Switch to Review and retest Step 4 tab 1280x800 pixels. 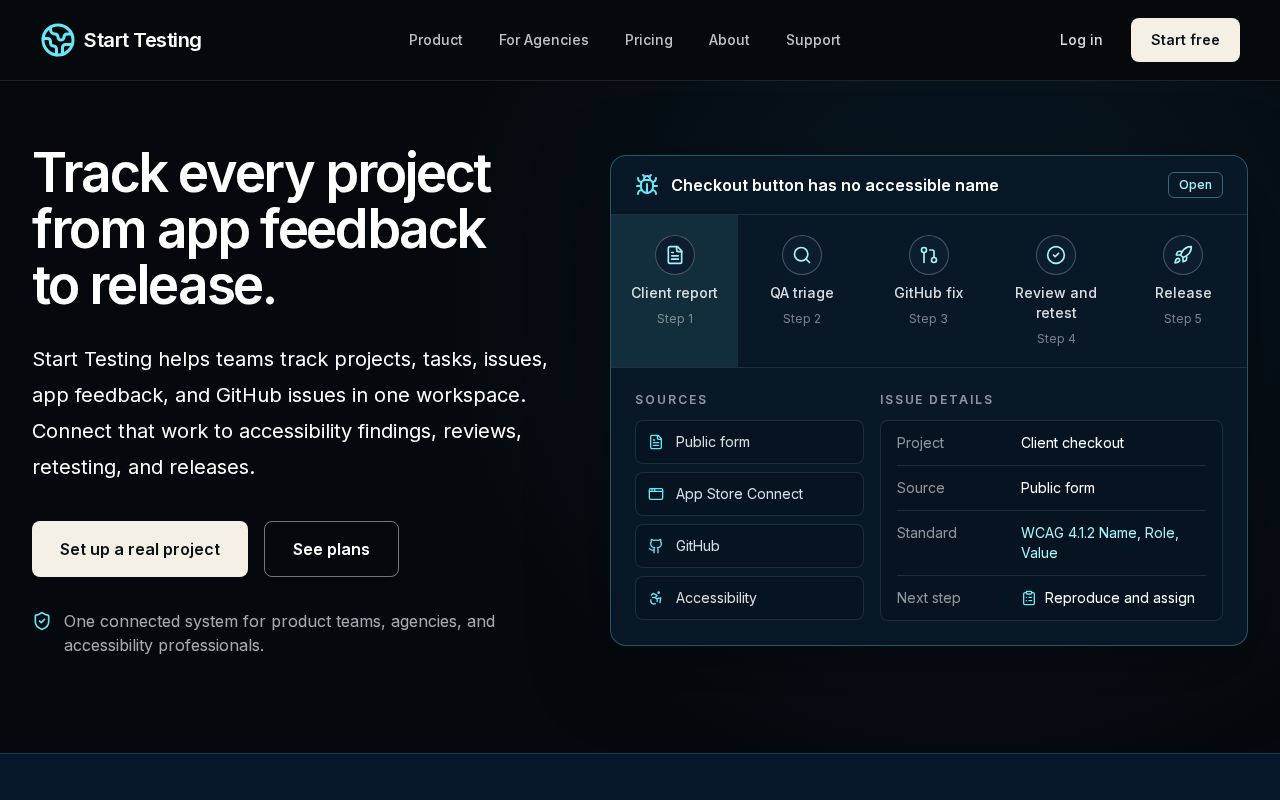coord(1056,291)
